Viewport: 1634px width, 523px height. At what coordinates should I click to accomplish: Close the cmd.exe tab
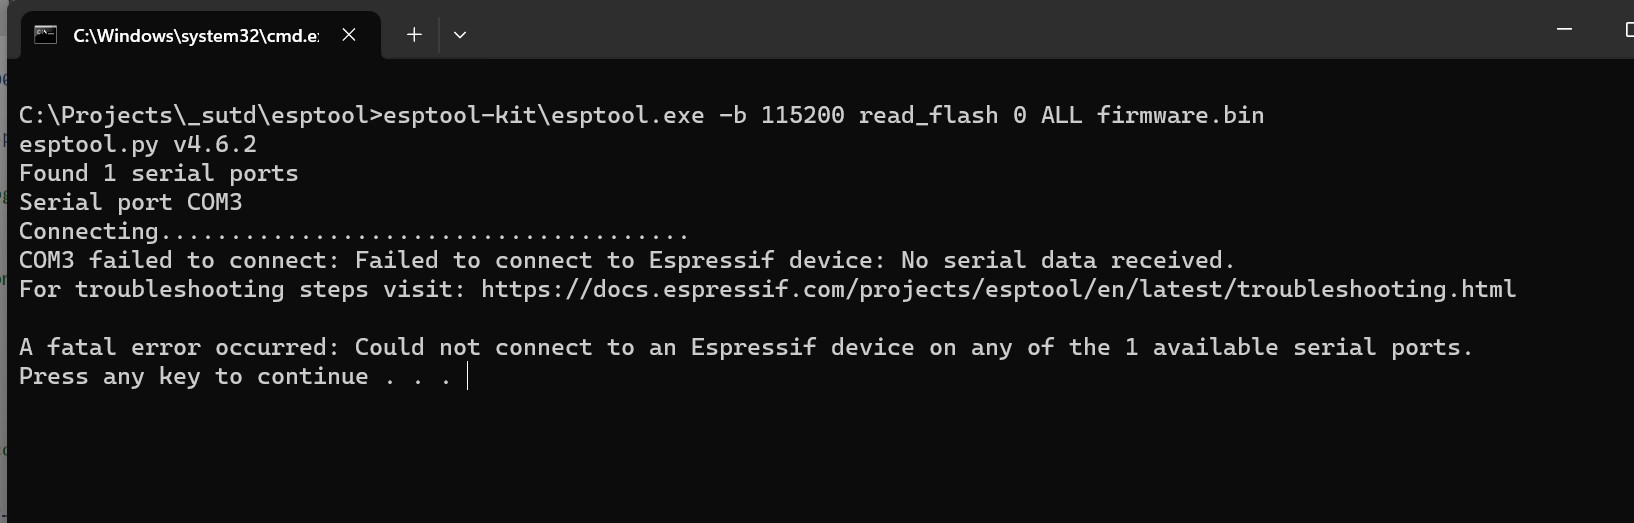pyautogui.click(x=349, y=35)
